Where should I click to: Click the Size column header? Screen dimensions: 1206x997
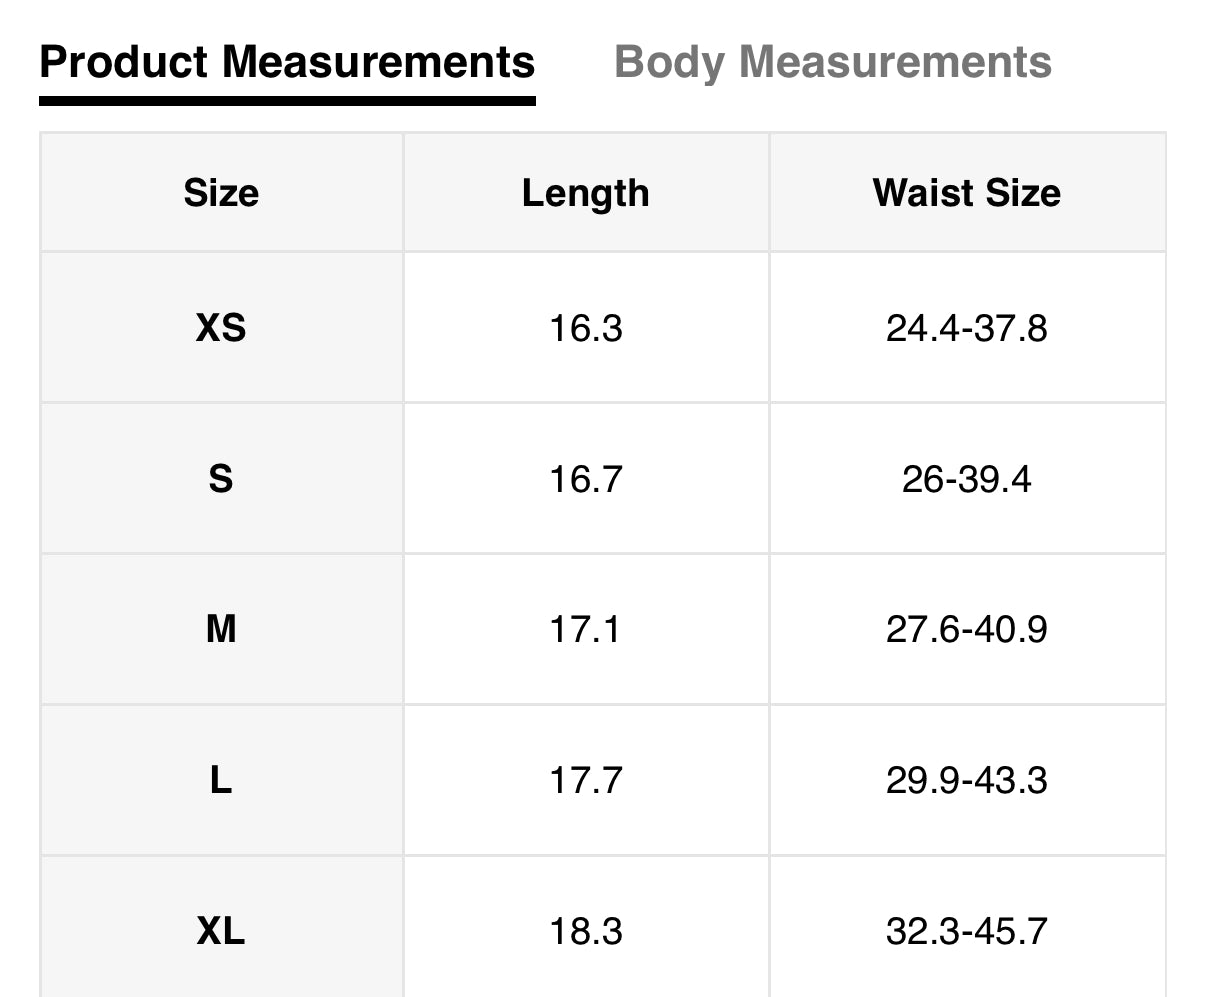point(221,192)
